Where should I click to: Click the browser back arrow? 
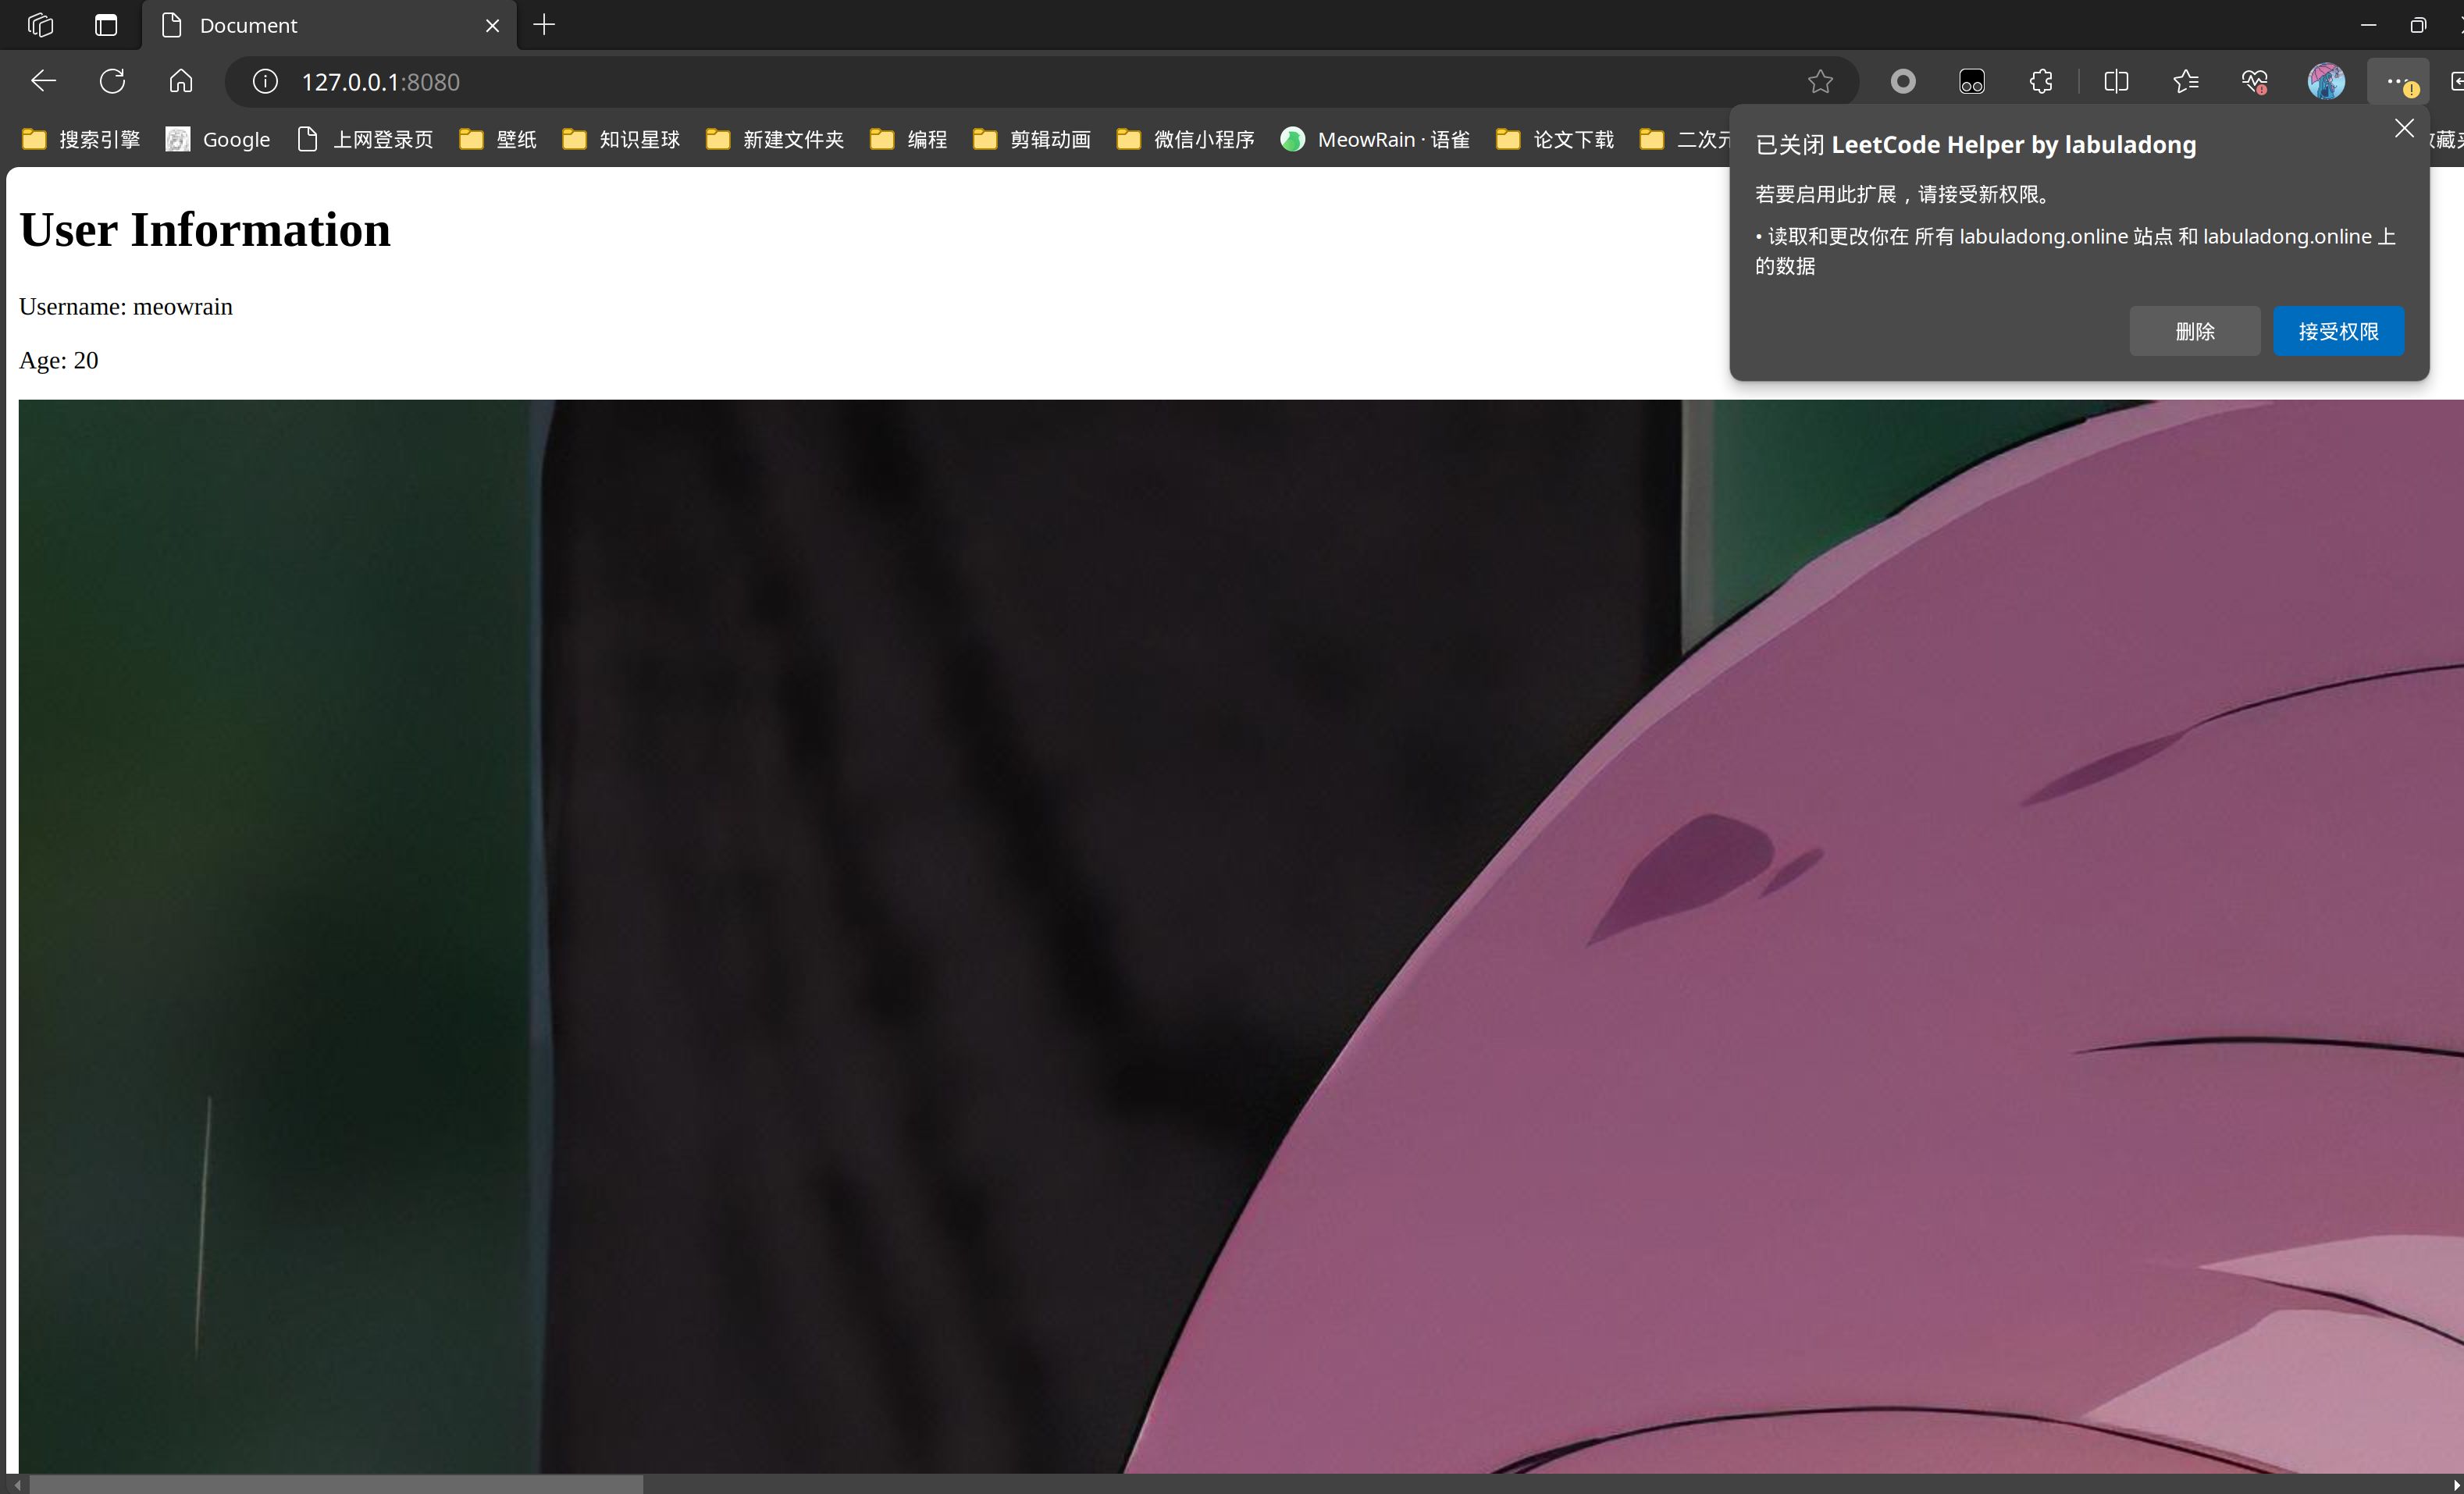[43, 81]
